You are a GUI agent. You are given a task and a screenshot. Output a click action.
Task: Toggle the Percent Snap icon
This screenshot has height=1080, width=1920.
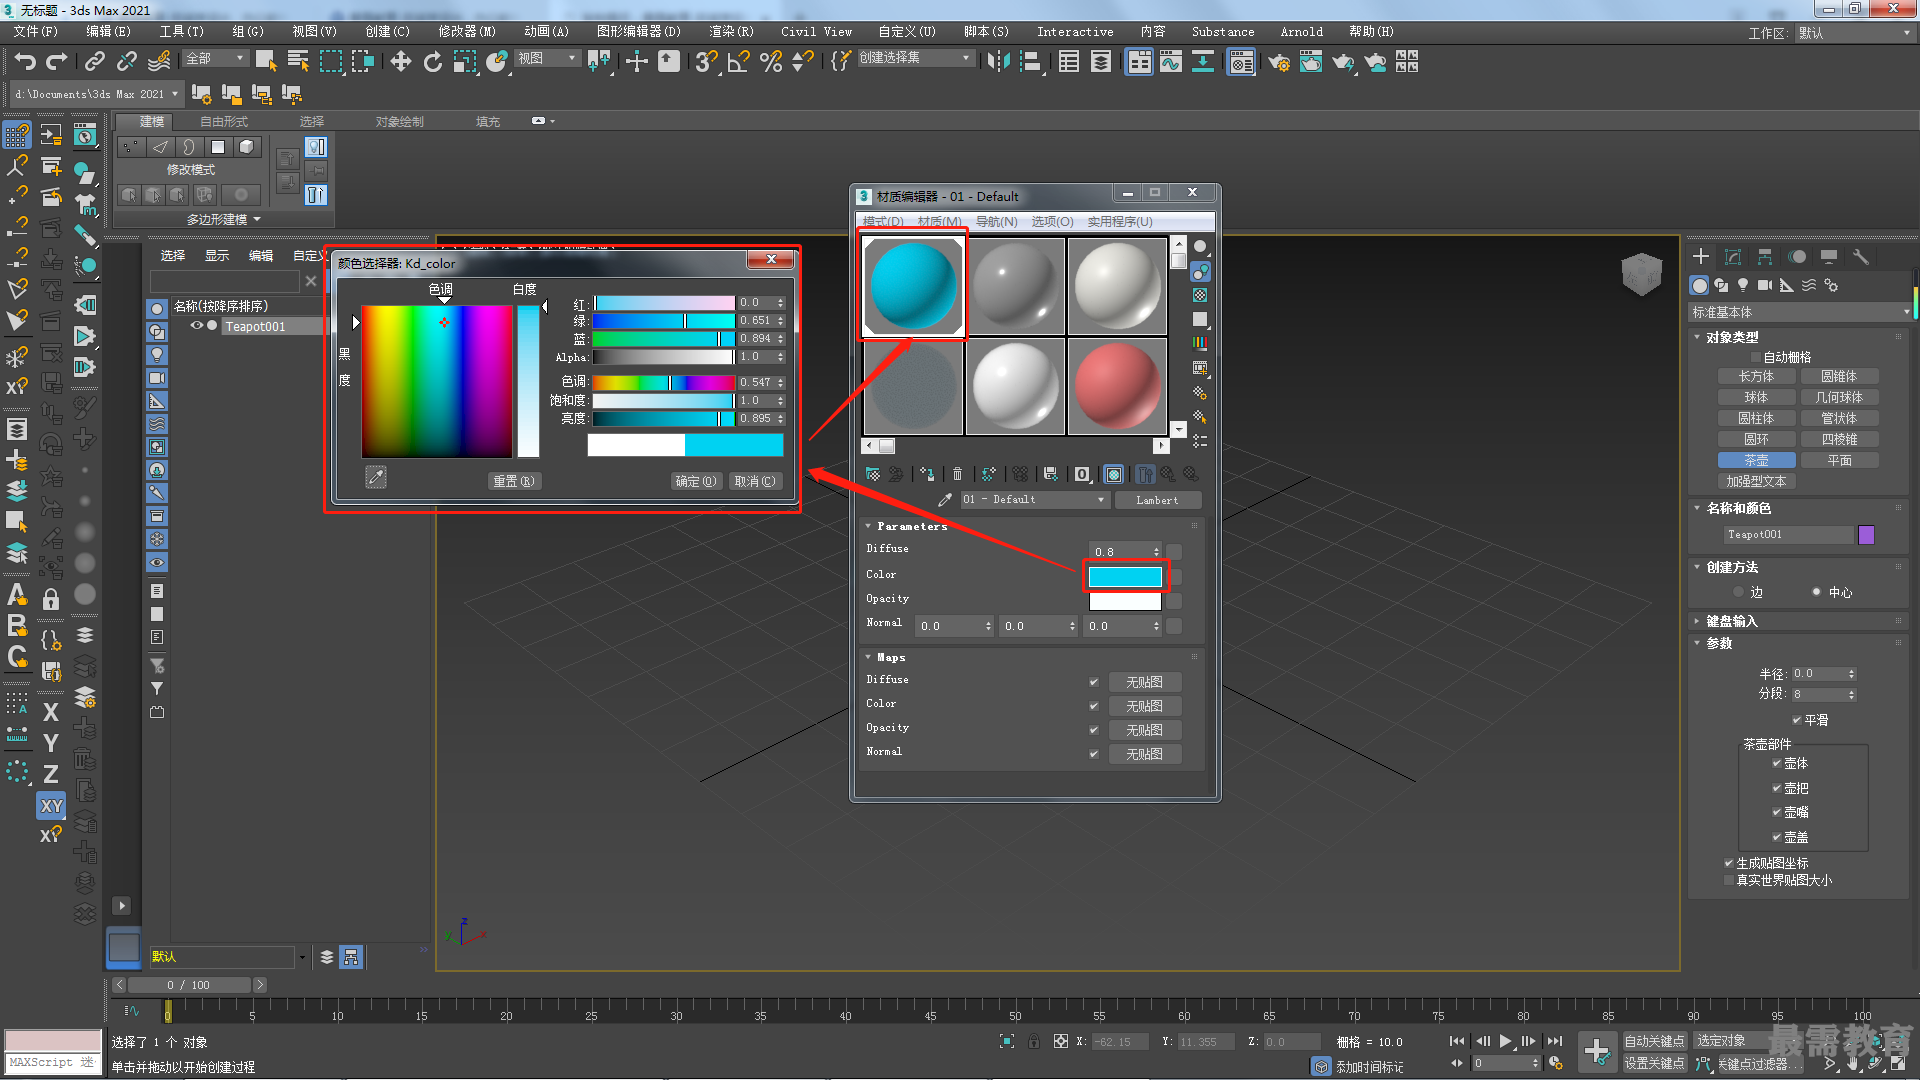click(x=770, y=62)
